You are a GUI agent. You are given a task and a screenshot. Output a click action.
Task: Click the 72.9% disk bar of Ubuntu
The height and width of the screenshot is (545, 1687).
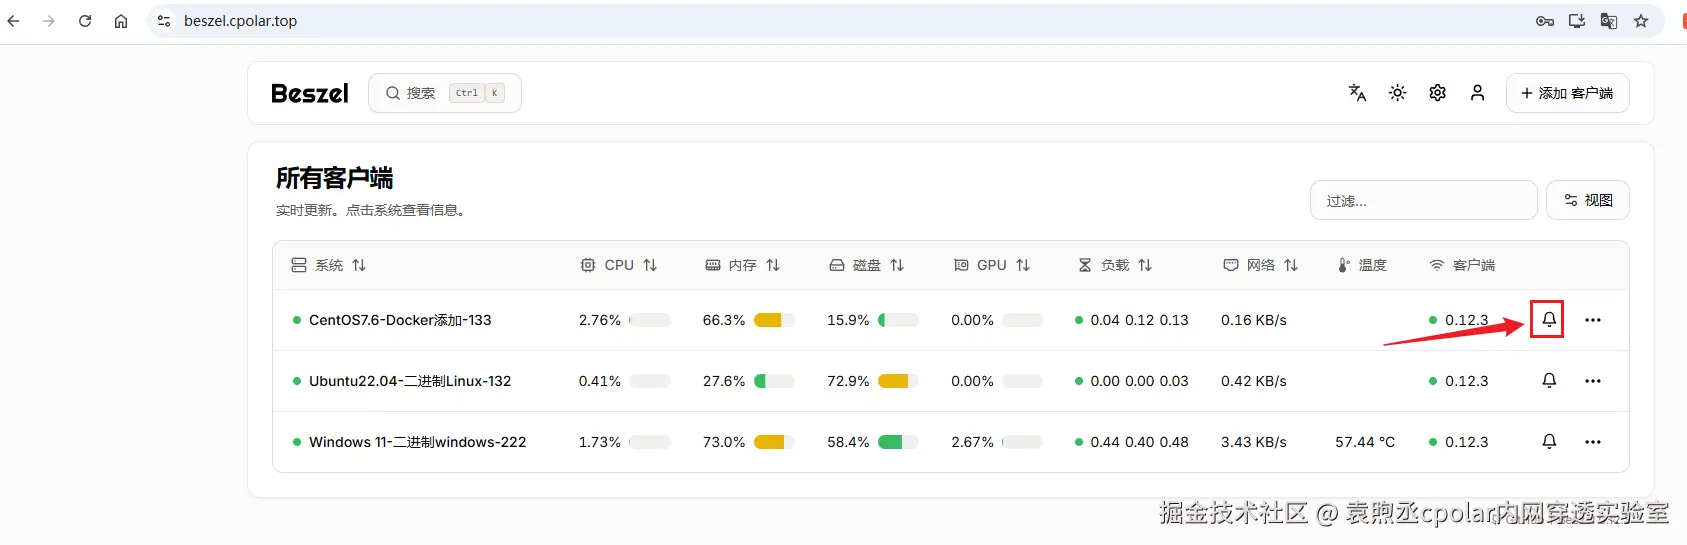pos(898,381)
